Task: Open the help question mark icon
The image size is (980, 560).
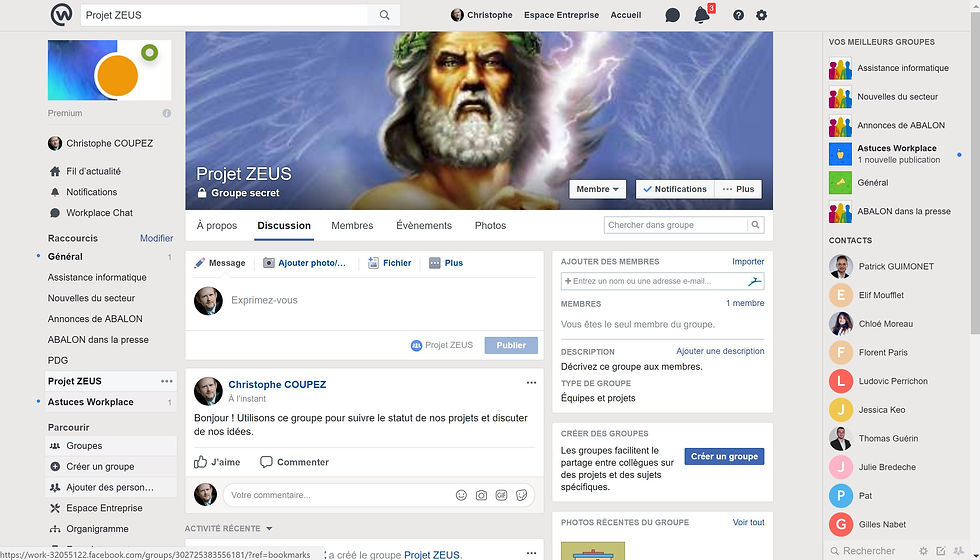Action: pos(738,15)
